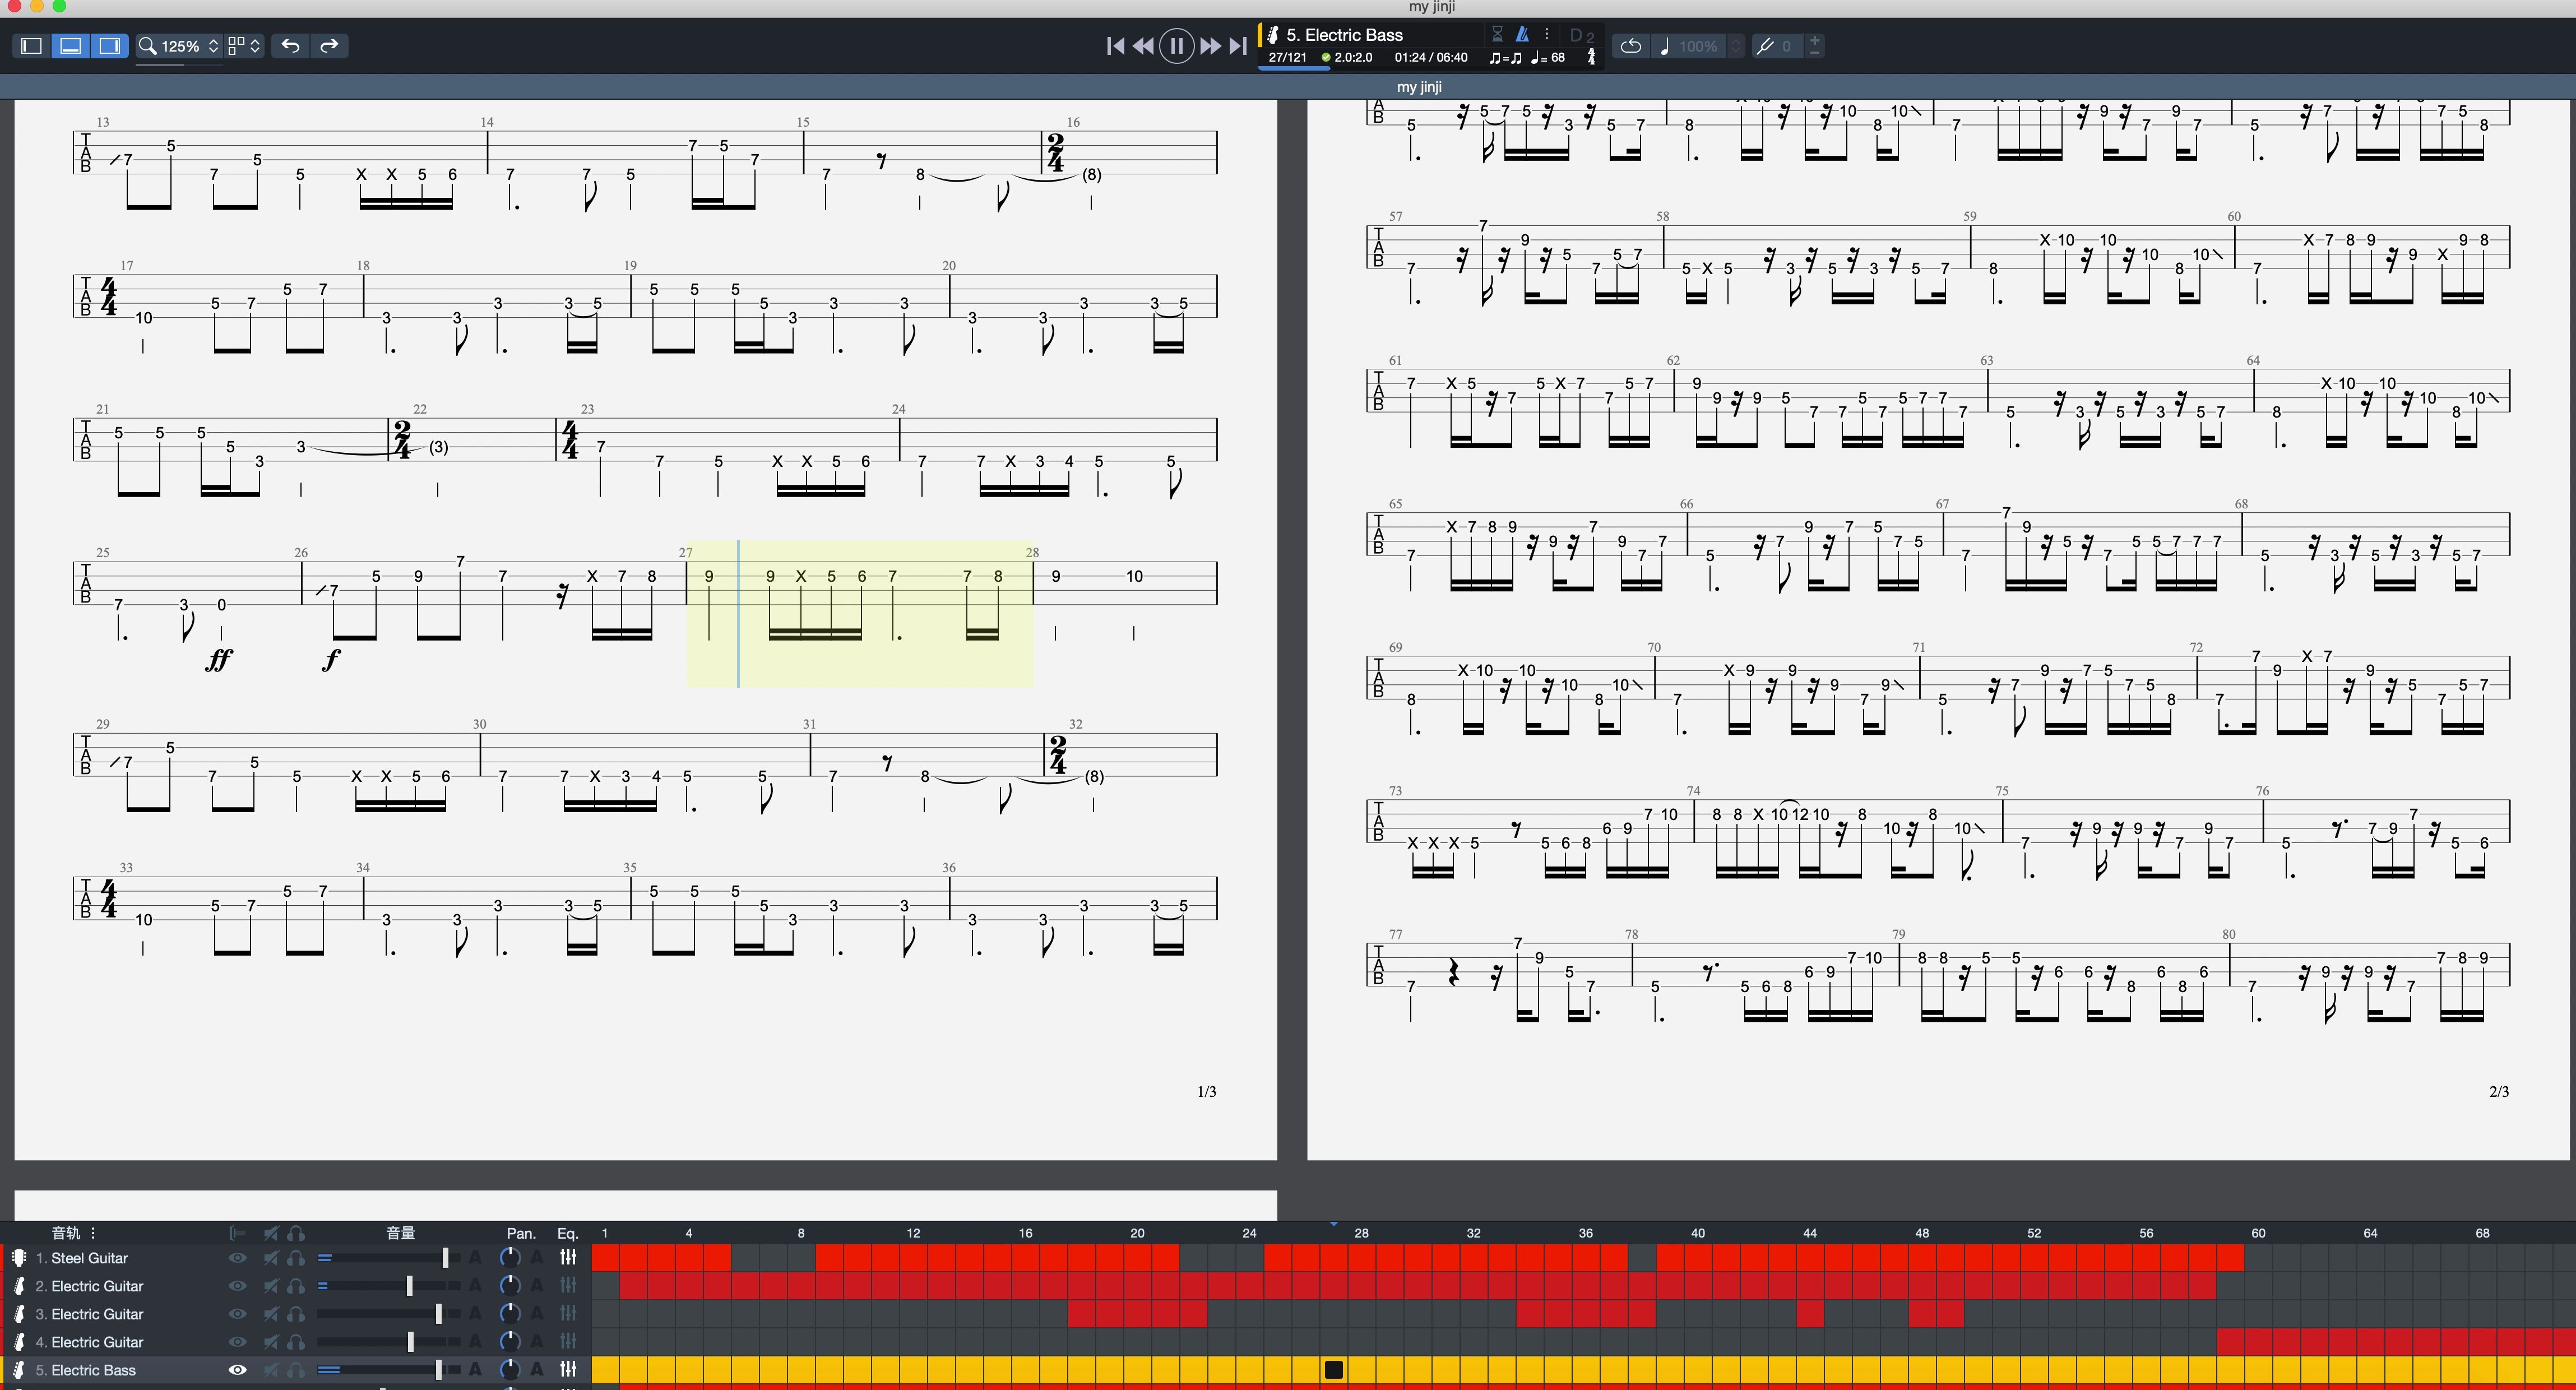Open Steel Guitar equalizer

pos(568,1258)
